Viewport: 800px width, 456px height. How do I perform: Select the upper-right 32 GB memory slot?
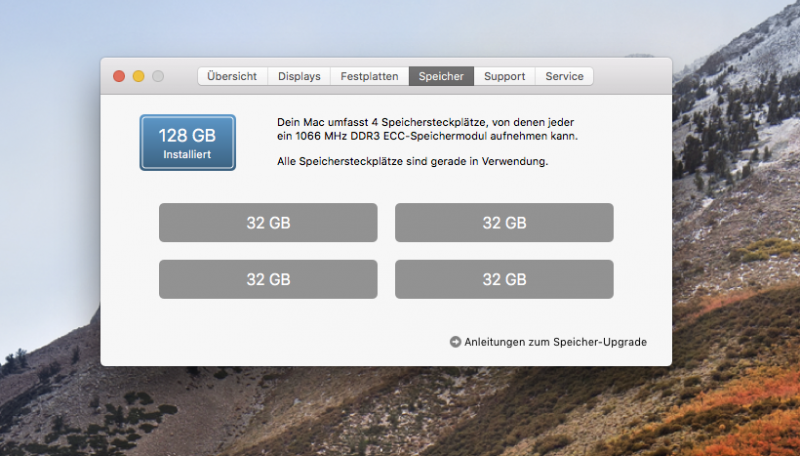[504, 223]
